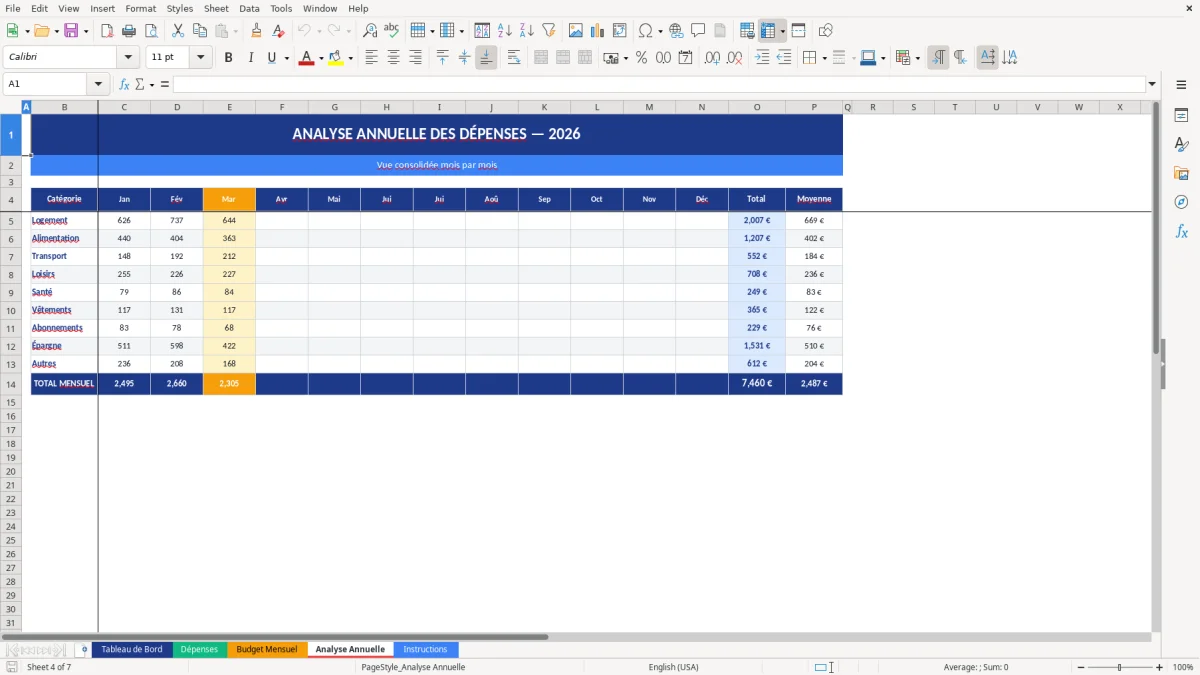
Task: Insert a special character (Omega)
Action: click(x=646, y=31)
